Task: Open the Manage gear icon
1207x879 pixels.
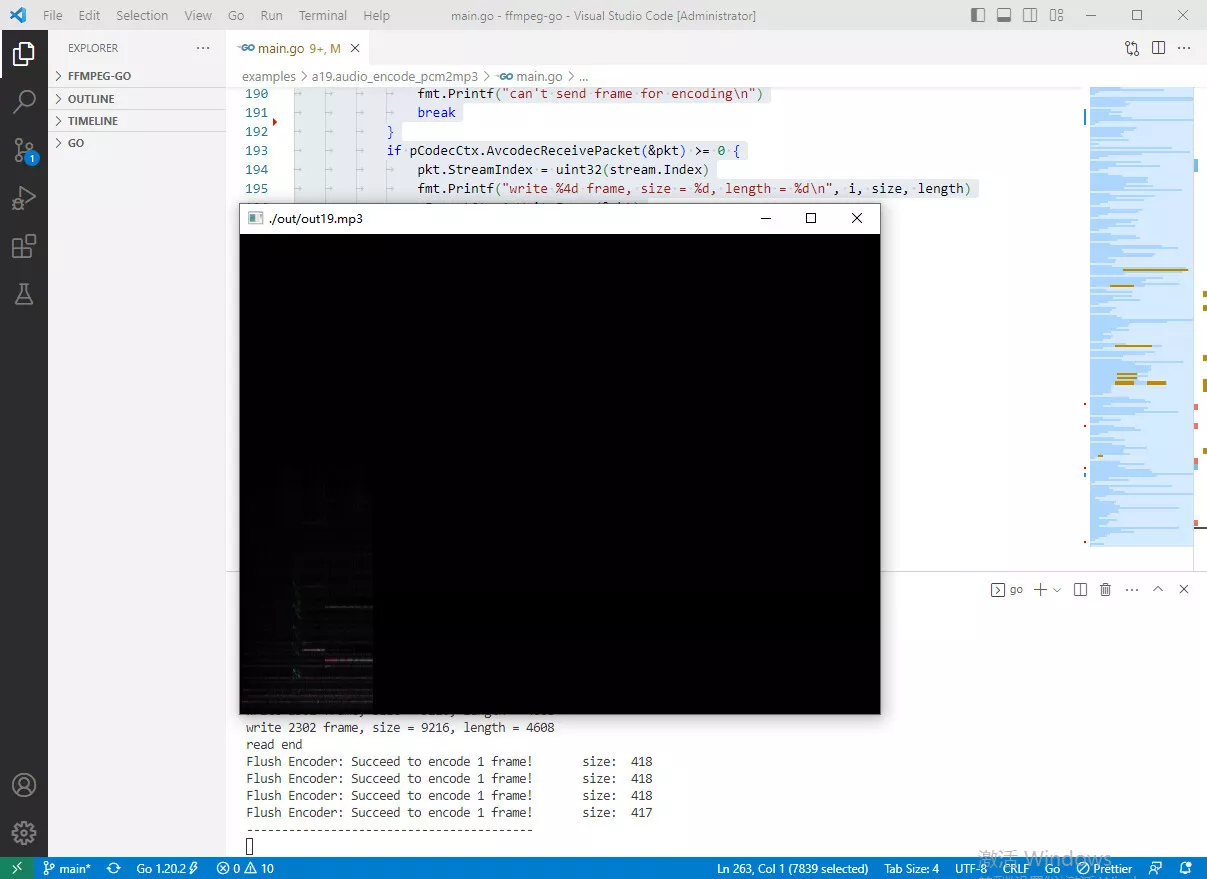Action: pyautogui.click(x=24, y=832)
